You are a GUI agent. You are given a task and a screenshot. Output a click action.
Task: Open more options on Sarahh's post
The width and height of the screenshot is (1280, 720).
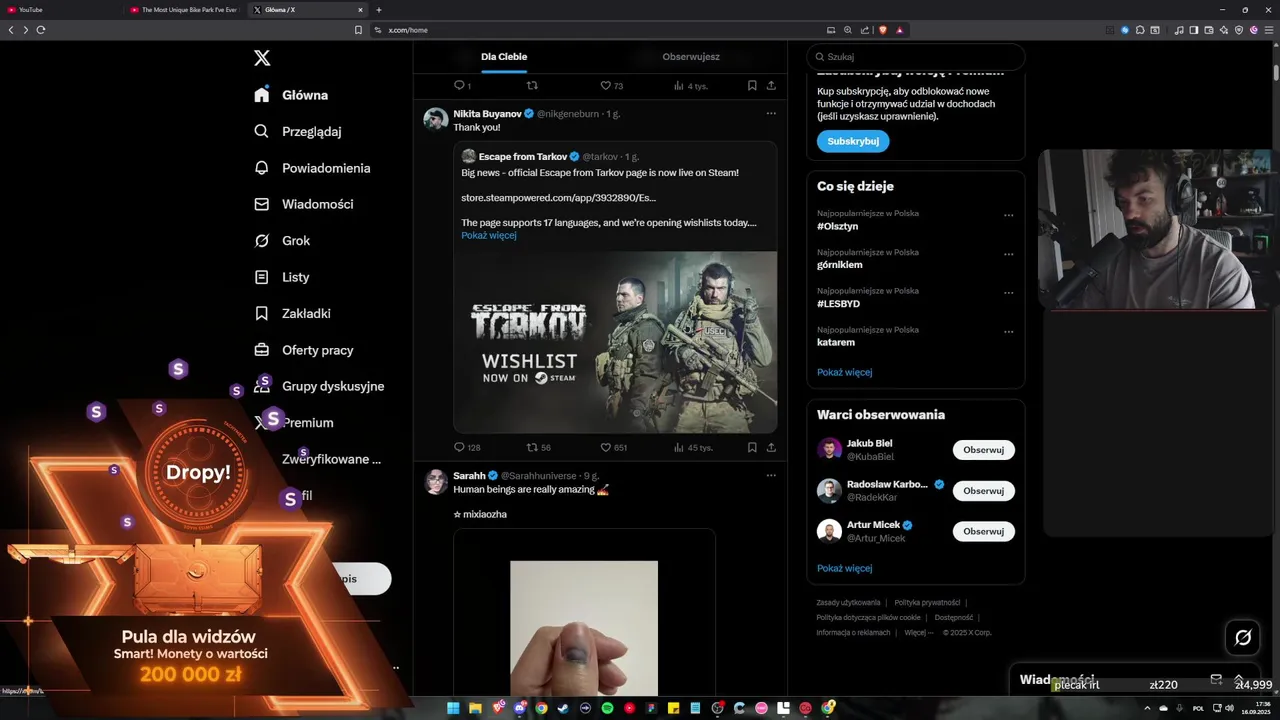(x=771, y=475)
